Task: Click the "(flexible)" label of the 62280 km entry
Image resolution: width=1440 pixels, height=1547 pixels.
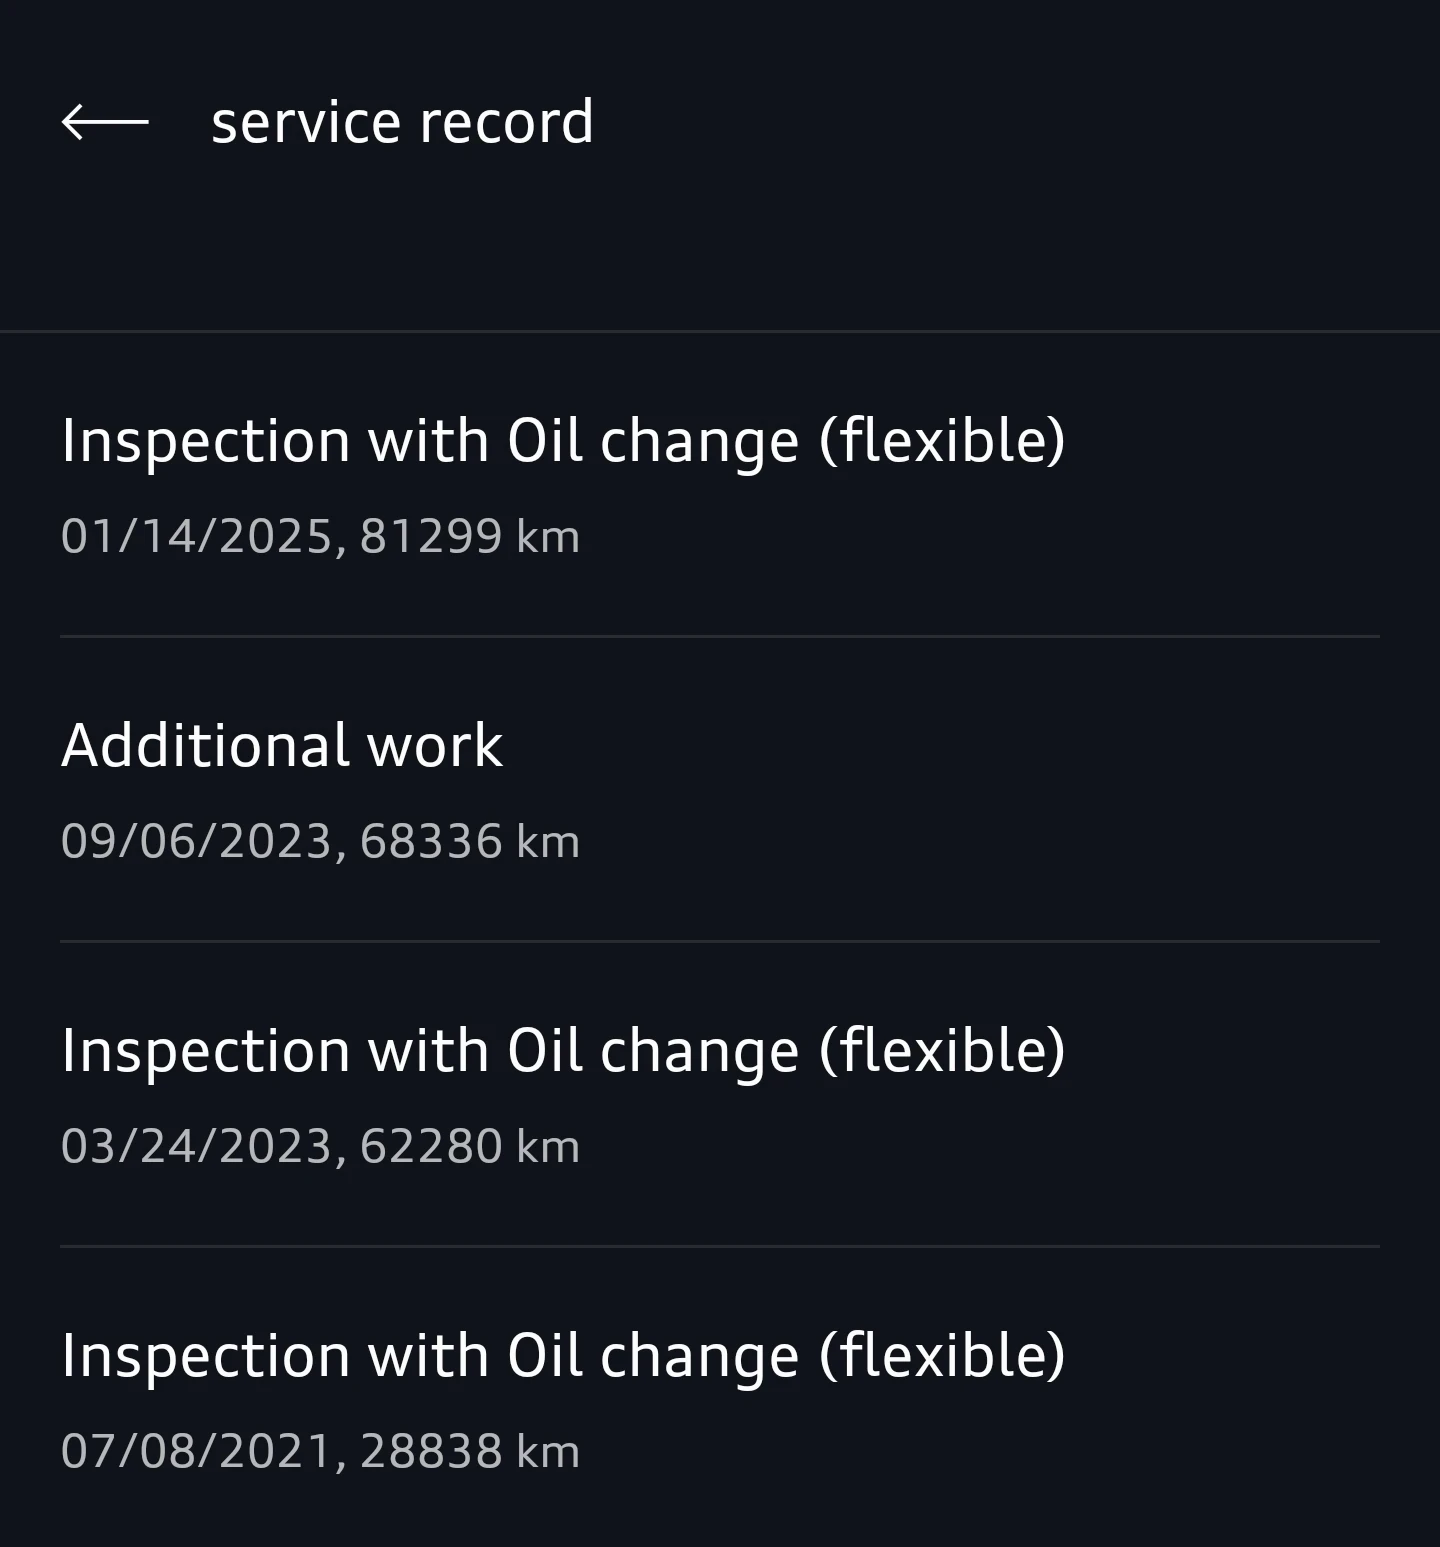Action: click(942, 1050)
